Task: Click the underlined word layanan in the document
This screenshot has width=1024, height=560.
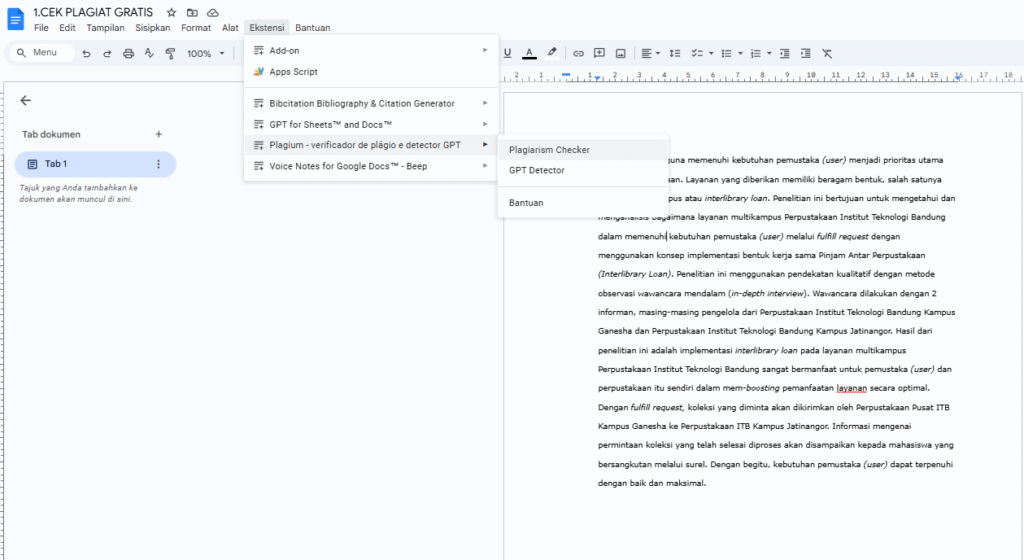Action: pyautogui.click(x=852, y=388)
